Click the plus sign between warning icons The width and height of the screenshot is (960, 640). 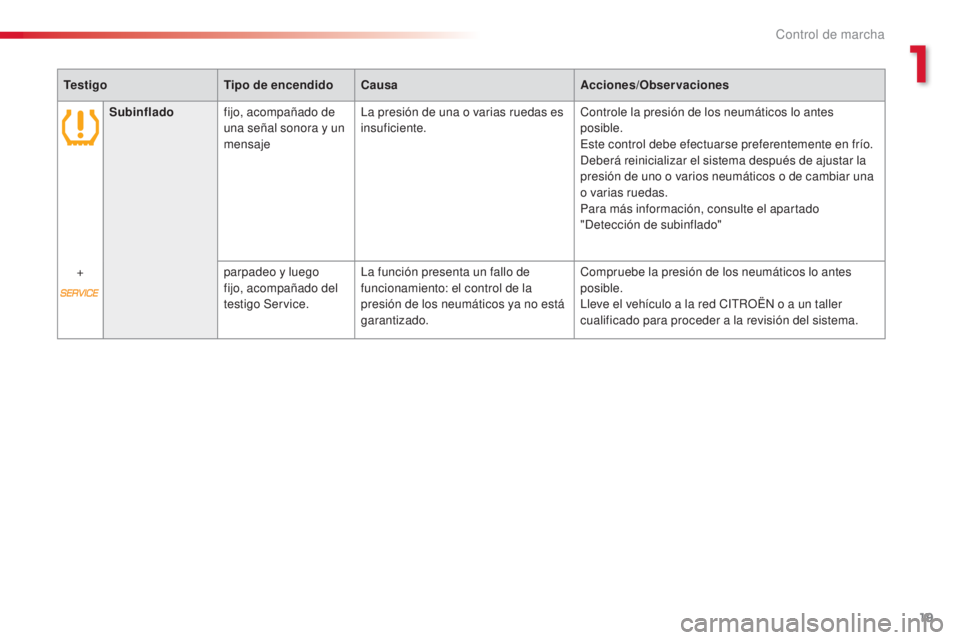click(80, 272)
